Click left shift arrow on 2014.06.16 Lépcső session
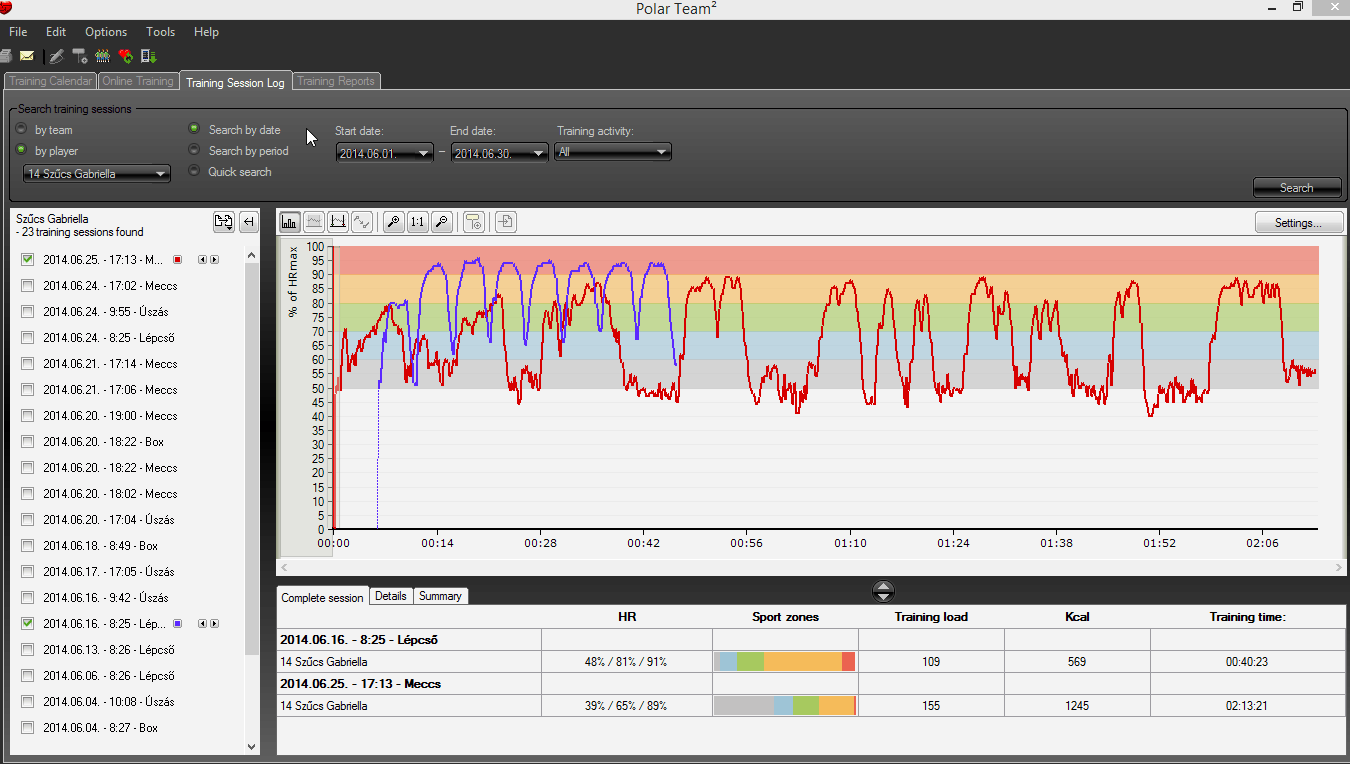1350x764 pixels. (202, 624)
